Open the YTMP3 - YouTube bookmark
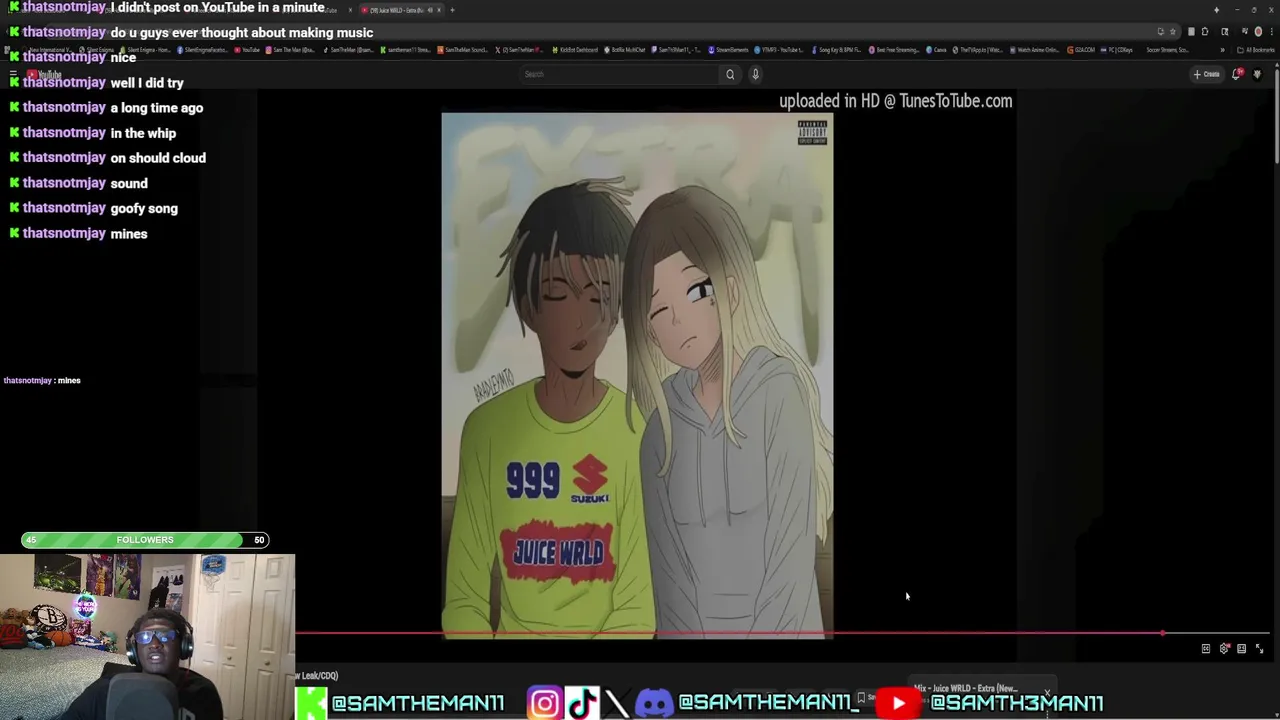The width and height of the screenshot is (1280, 720). 780,50
